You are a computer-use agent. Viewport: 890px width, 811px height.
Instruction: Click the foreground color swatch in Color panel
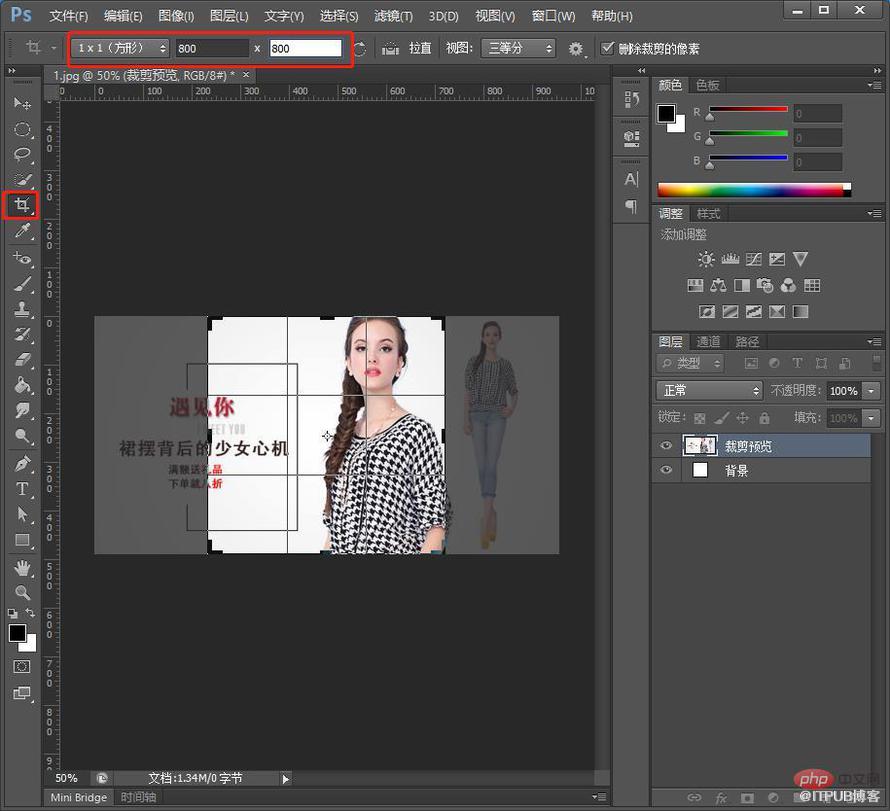[666, 114]
